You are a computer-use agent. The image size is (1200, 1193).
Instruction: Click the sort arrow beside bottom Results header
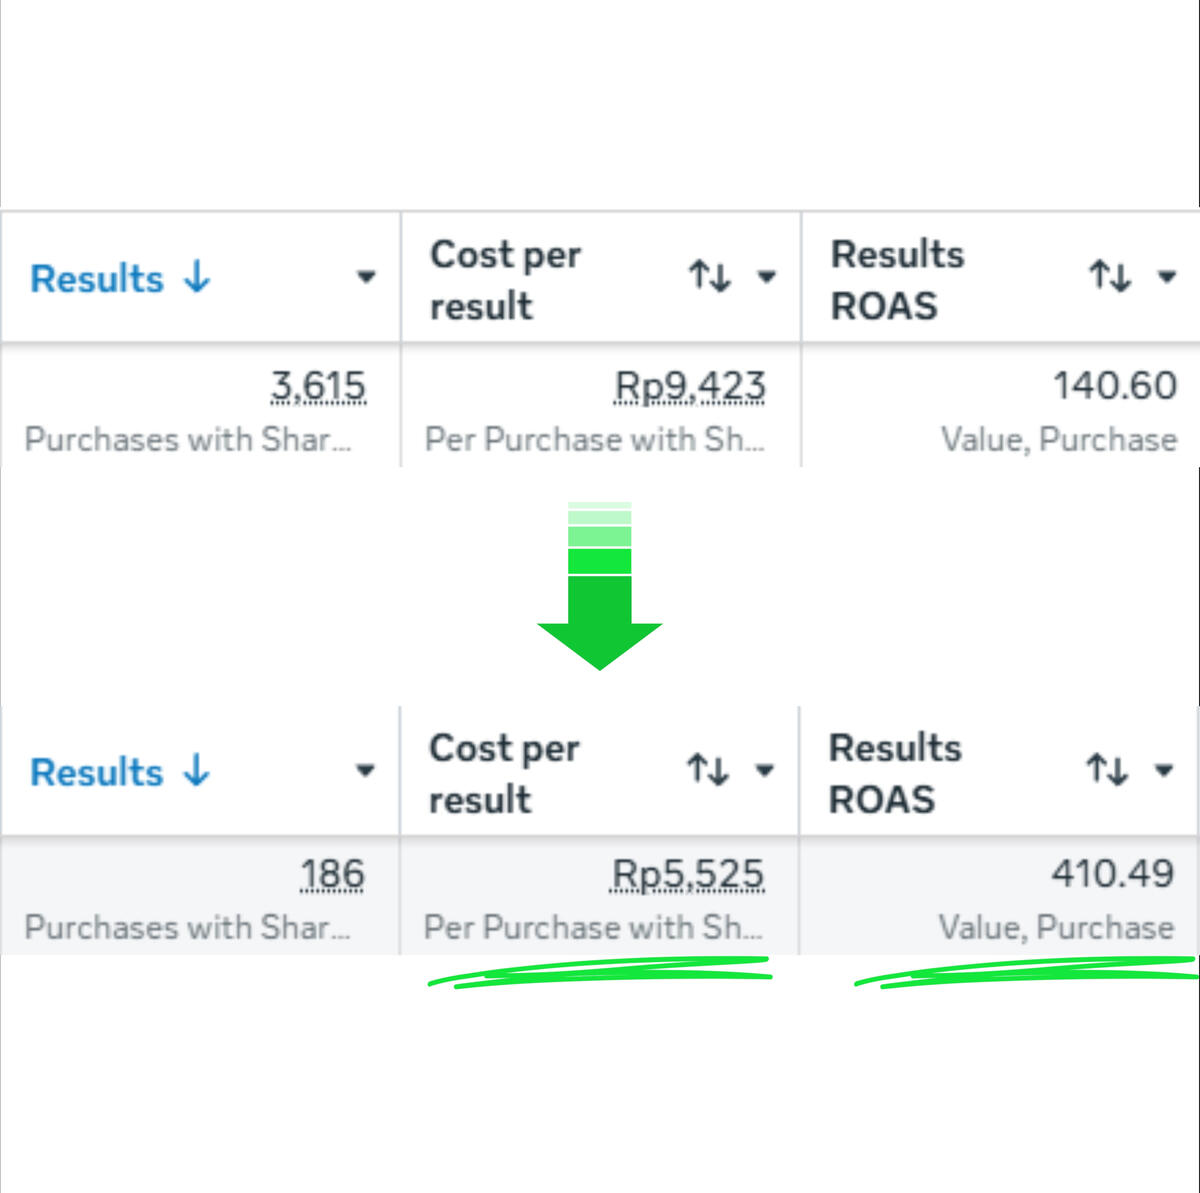point(196,771)
